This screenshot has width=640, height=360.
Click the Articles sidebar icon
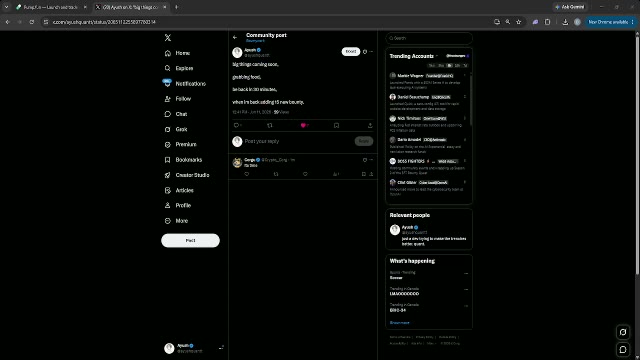(x=167, y=190)
